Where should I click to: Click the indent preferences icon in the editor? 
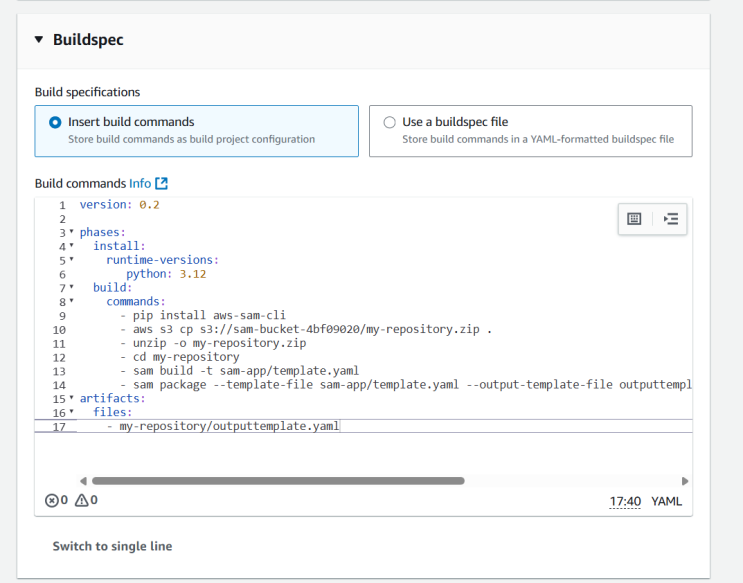671,219
